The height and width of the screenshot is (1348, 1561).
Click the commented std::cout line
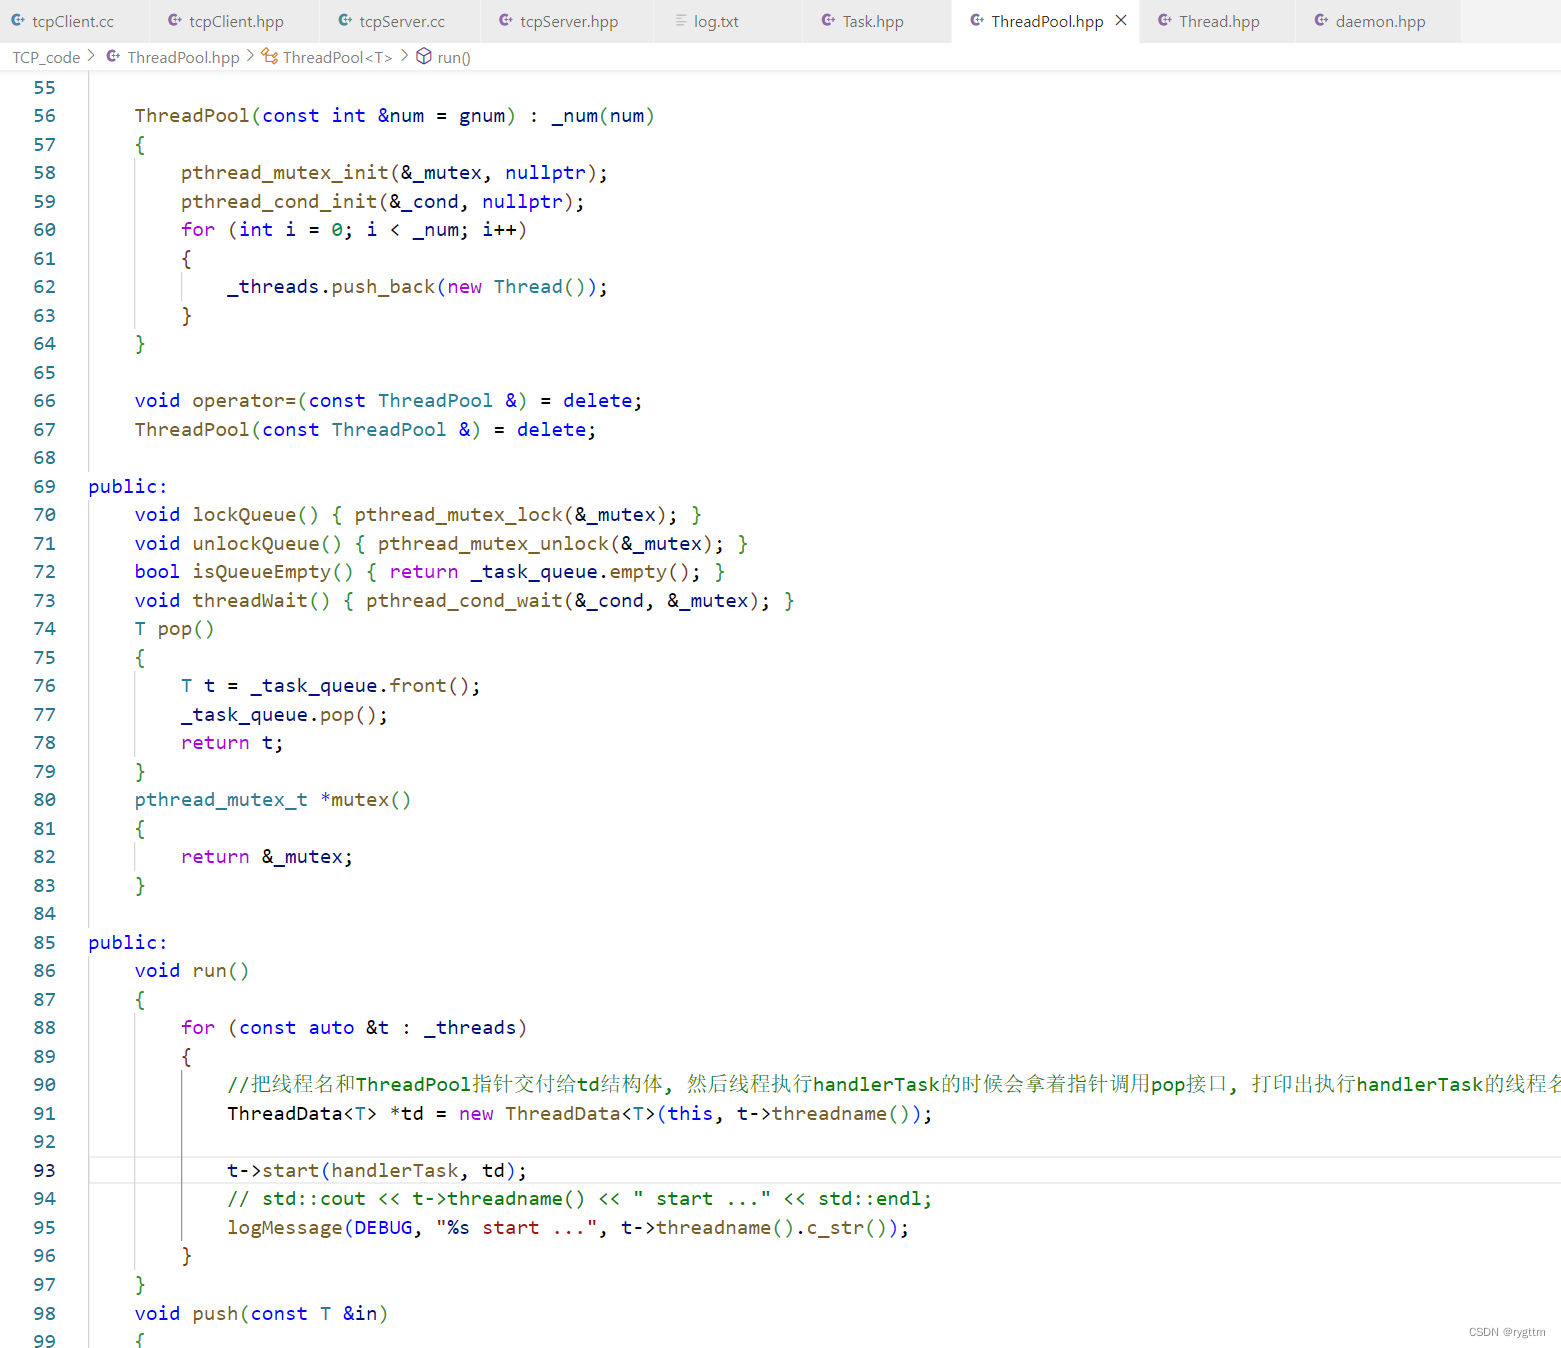click(x=579, y=1199)
